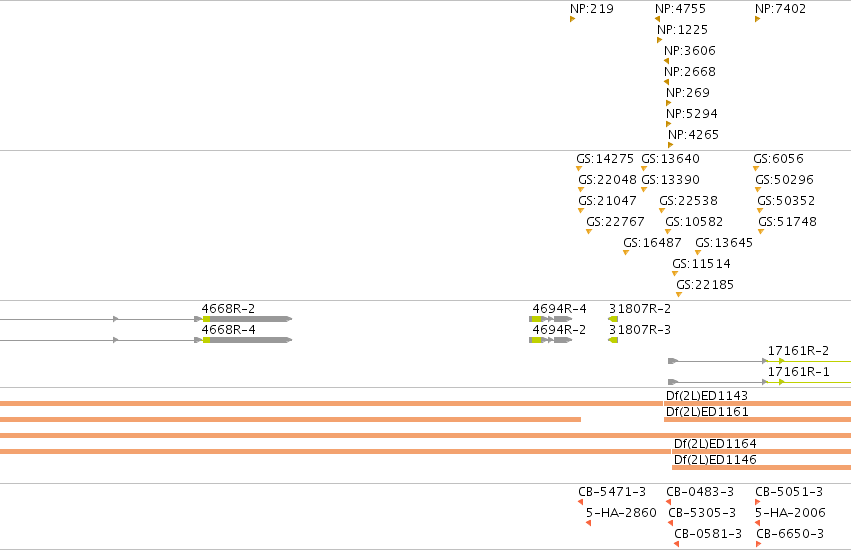Click the red marker under CB-0483-3
The image size is (851, 550).
pyautogui.click(x=669, y=502)
